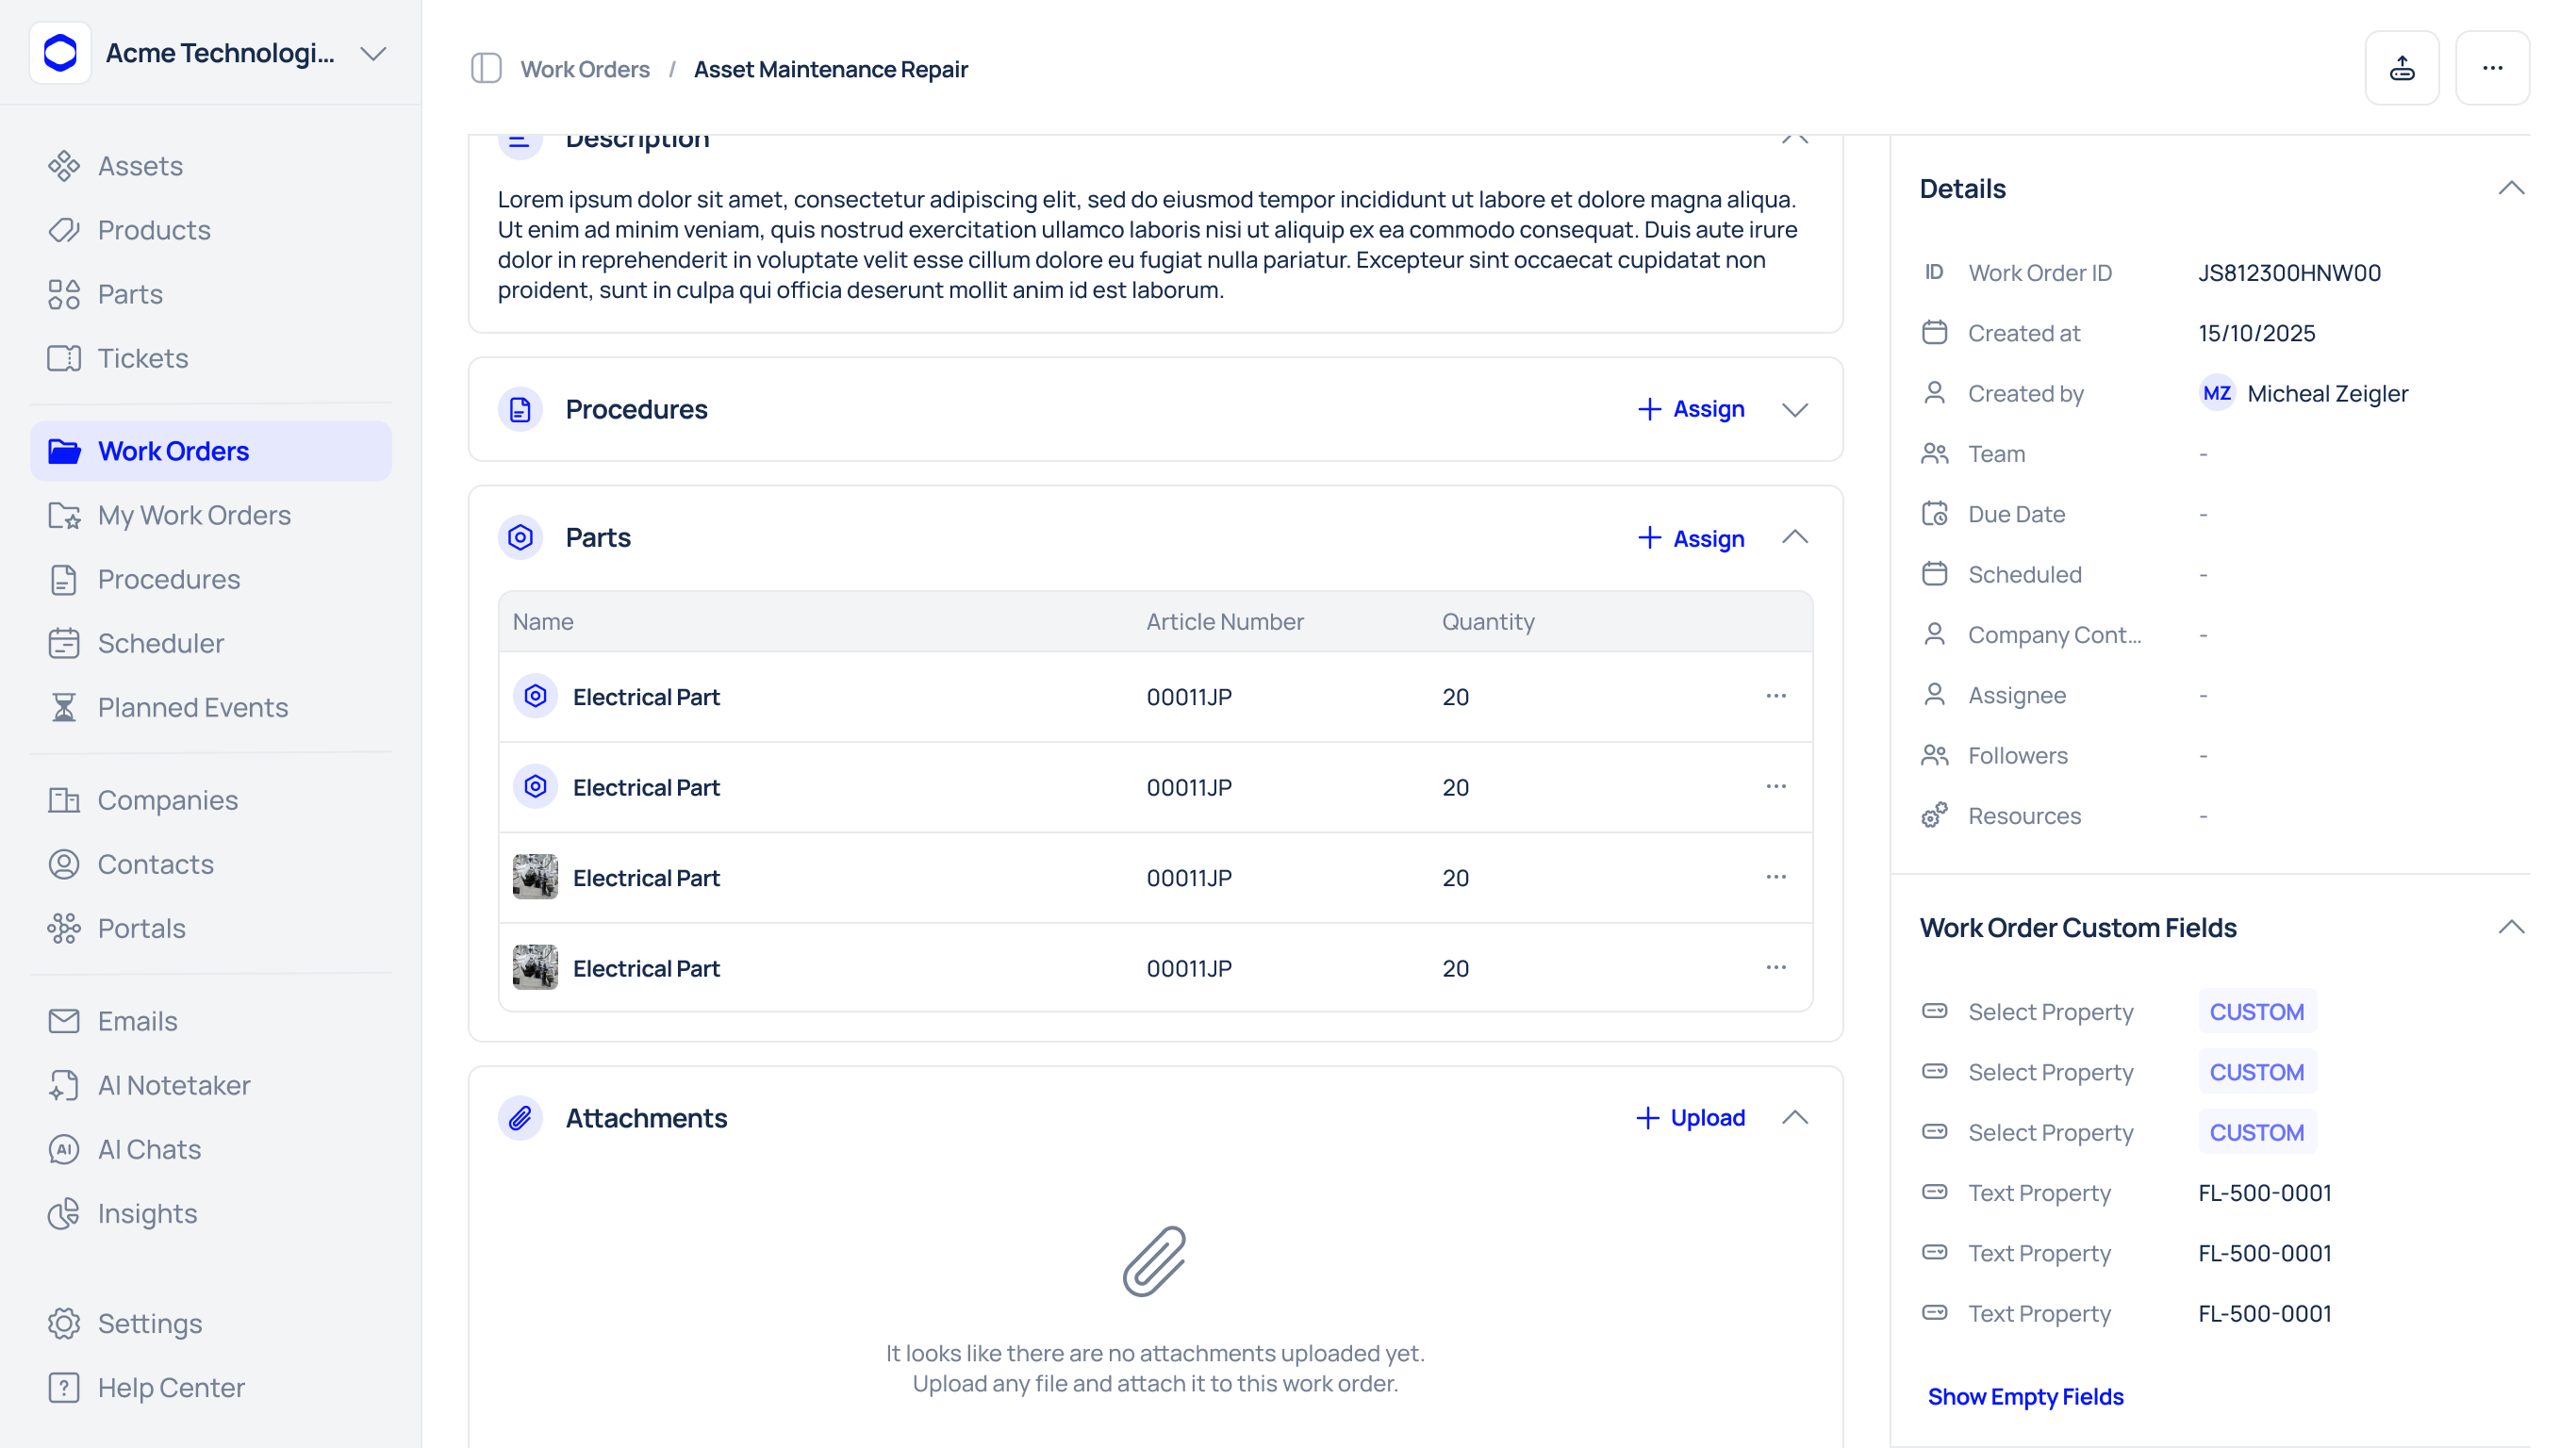Click the Acme Technologies logo
2576x1448 pixels.
pyautogui.click(x=60, y=53)
